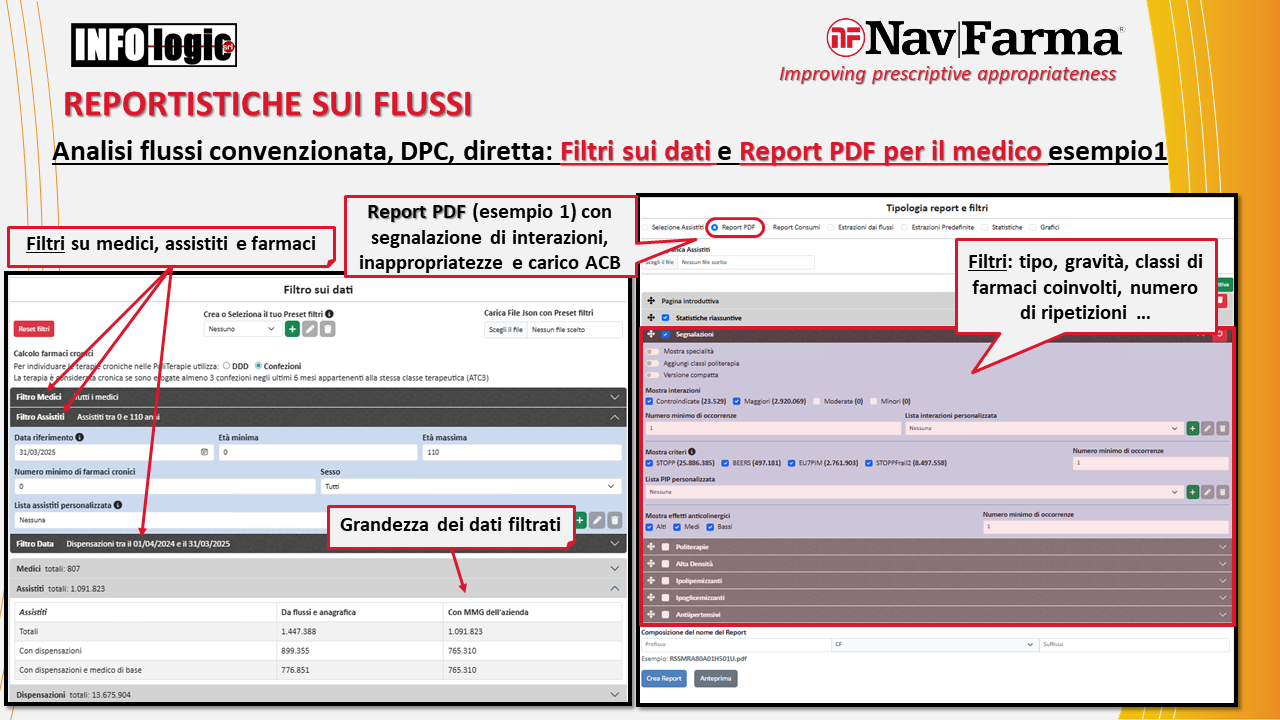
Task: Click drag handle icon of Politerapie section
Action: pos(651,547)
